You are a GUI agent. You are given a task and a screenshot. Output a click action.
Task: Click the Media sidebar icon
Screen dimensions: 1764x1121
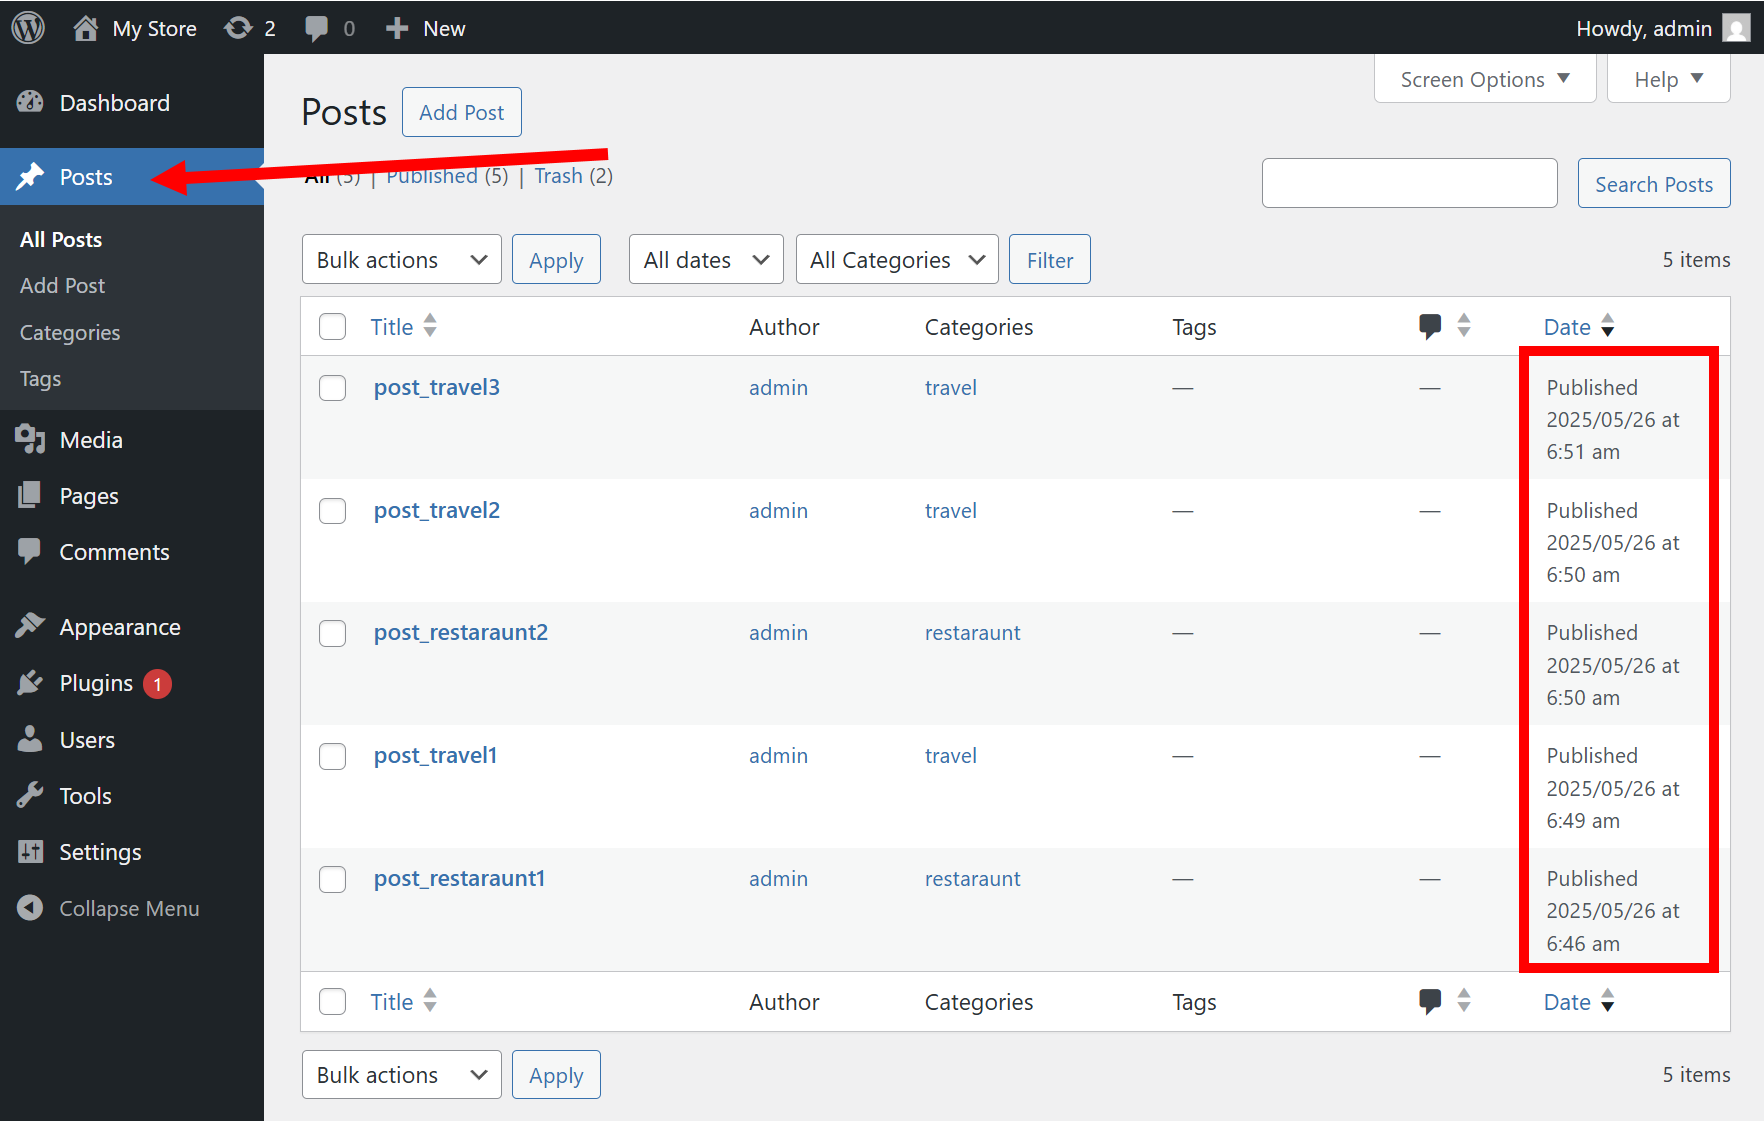(x=30, y=439)
